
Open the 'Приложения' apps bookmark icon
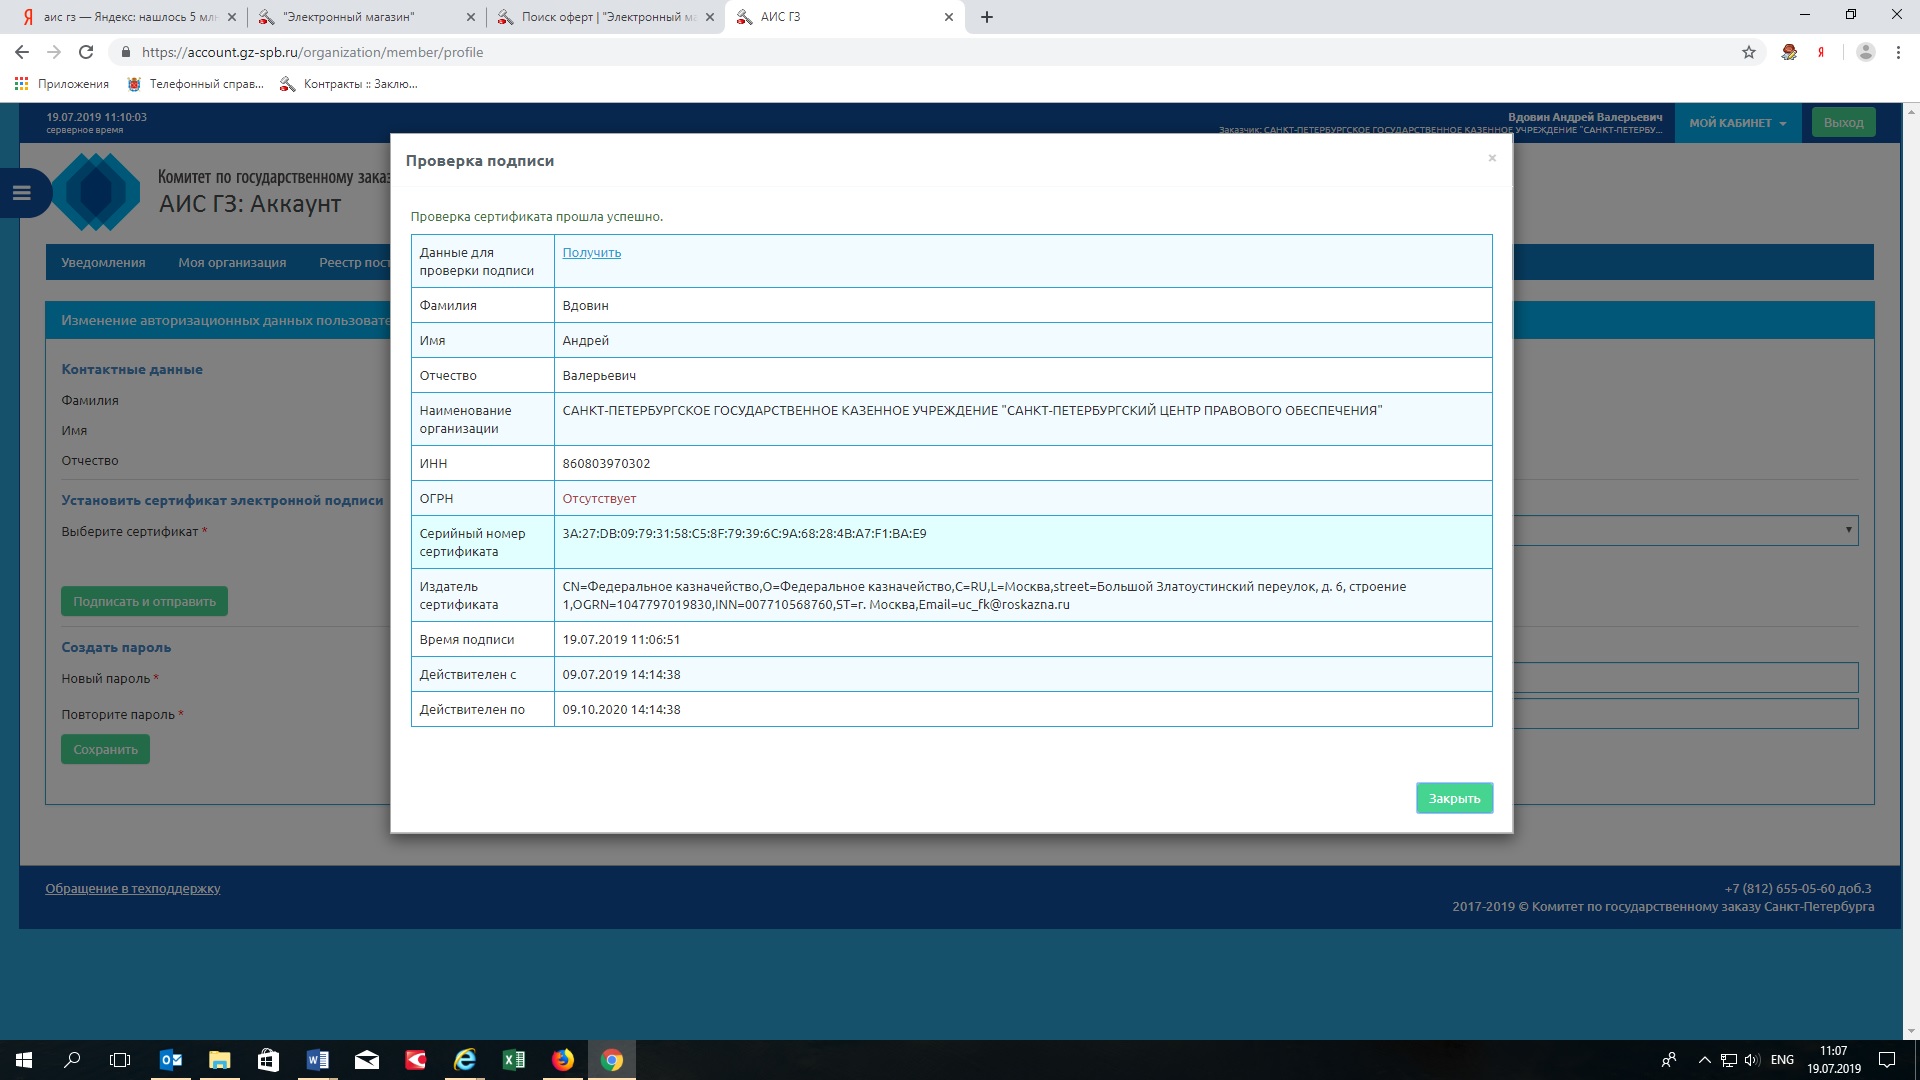[x=22, y=84]
